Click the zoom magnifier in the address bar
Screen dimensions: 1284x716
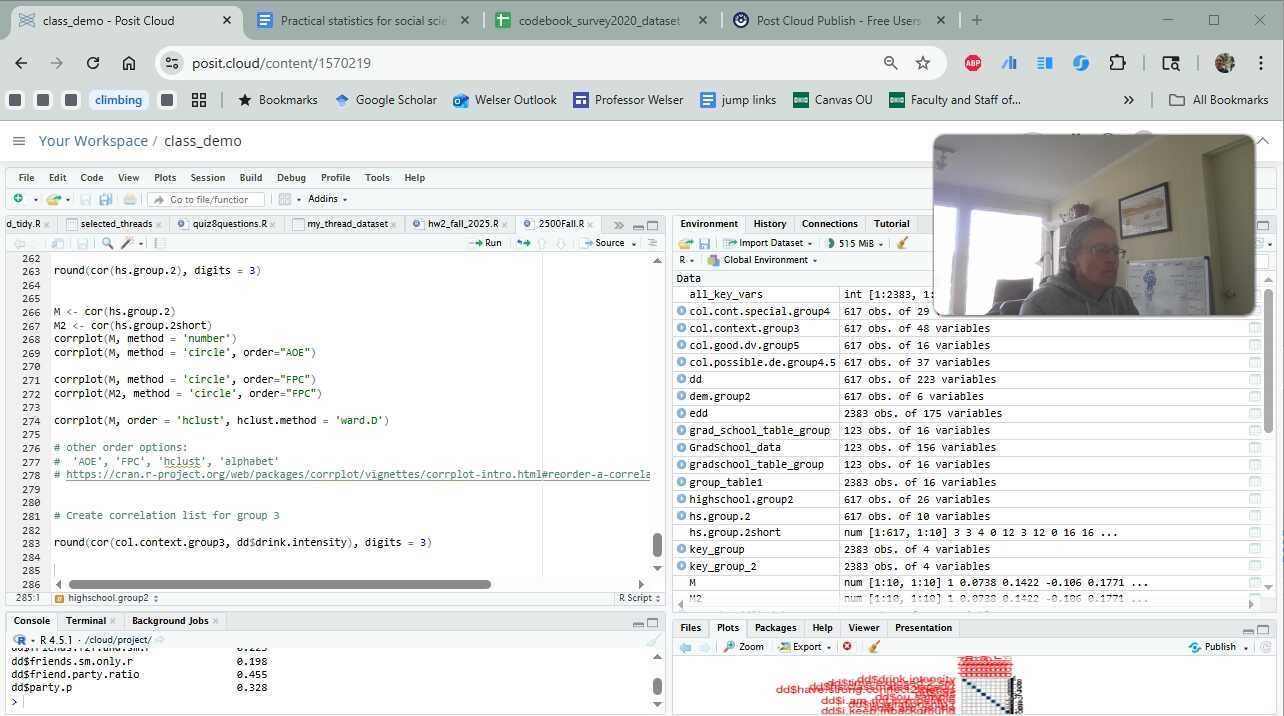(890, 63)
